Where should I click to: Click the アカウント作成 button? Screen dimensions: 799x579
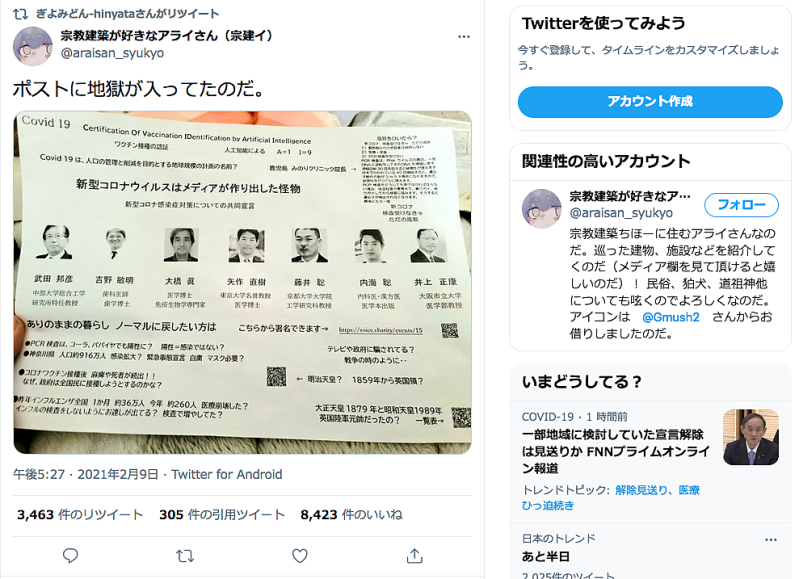650,102
